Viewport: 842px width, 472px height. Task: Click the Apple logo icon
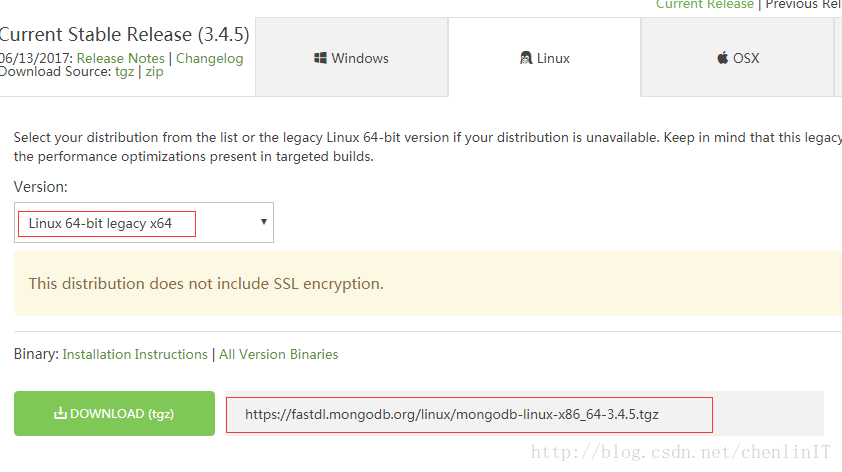(x=722, y=58)
